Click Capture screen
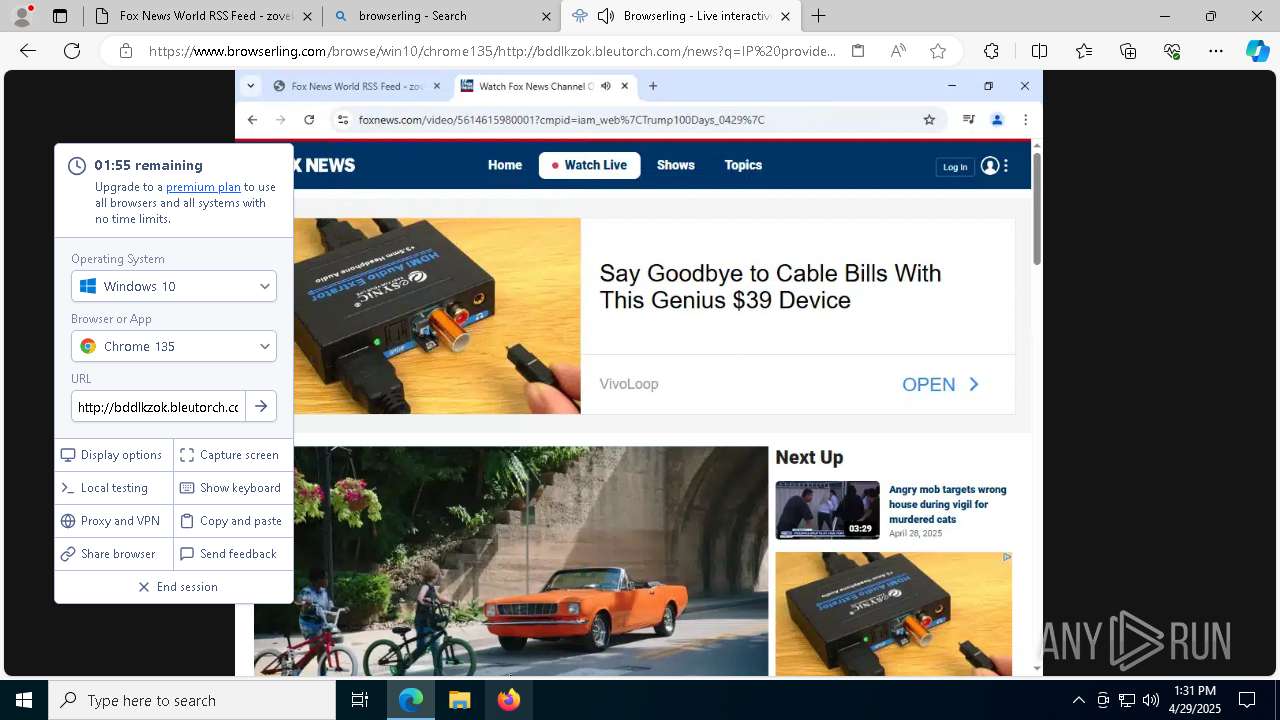This screenshot has height=720, width=1280. coord(233,455)
